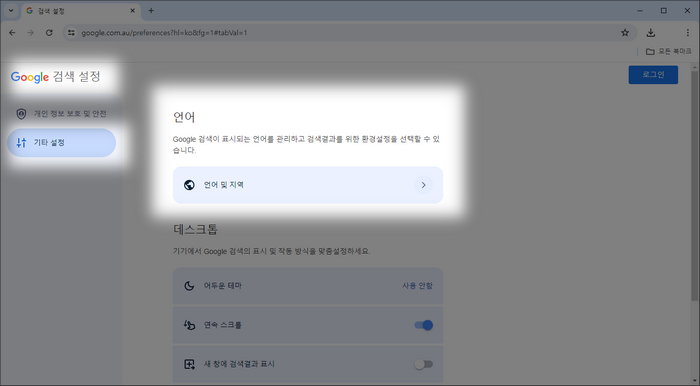Open the 사용 안함 dark theme value
Image resolution: width=700 pixels, height=386 pixels.
[417, 286]
